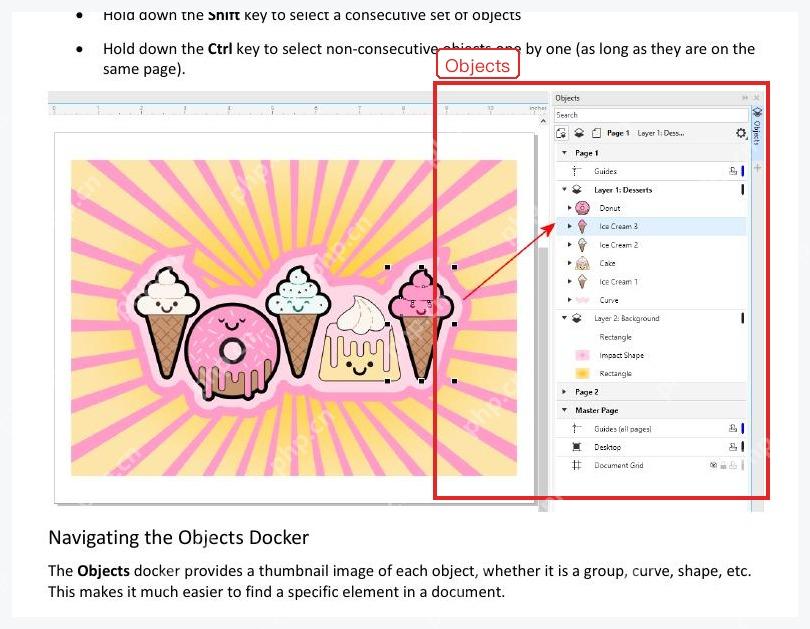Click the blue color swatch of Guides (all pages)
The image size is (810, 629).
point(743,429)
